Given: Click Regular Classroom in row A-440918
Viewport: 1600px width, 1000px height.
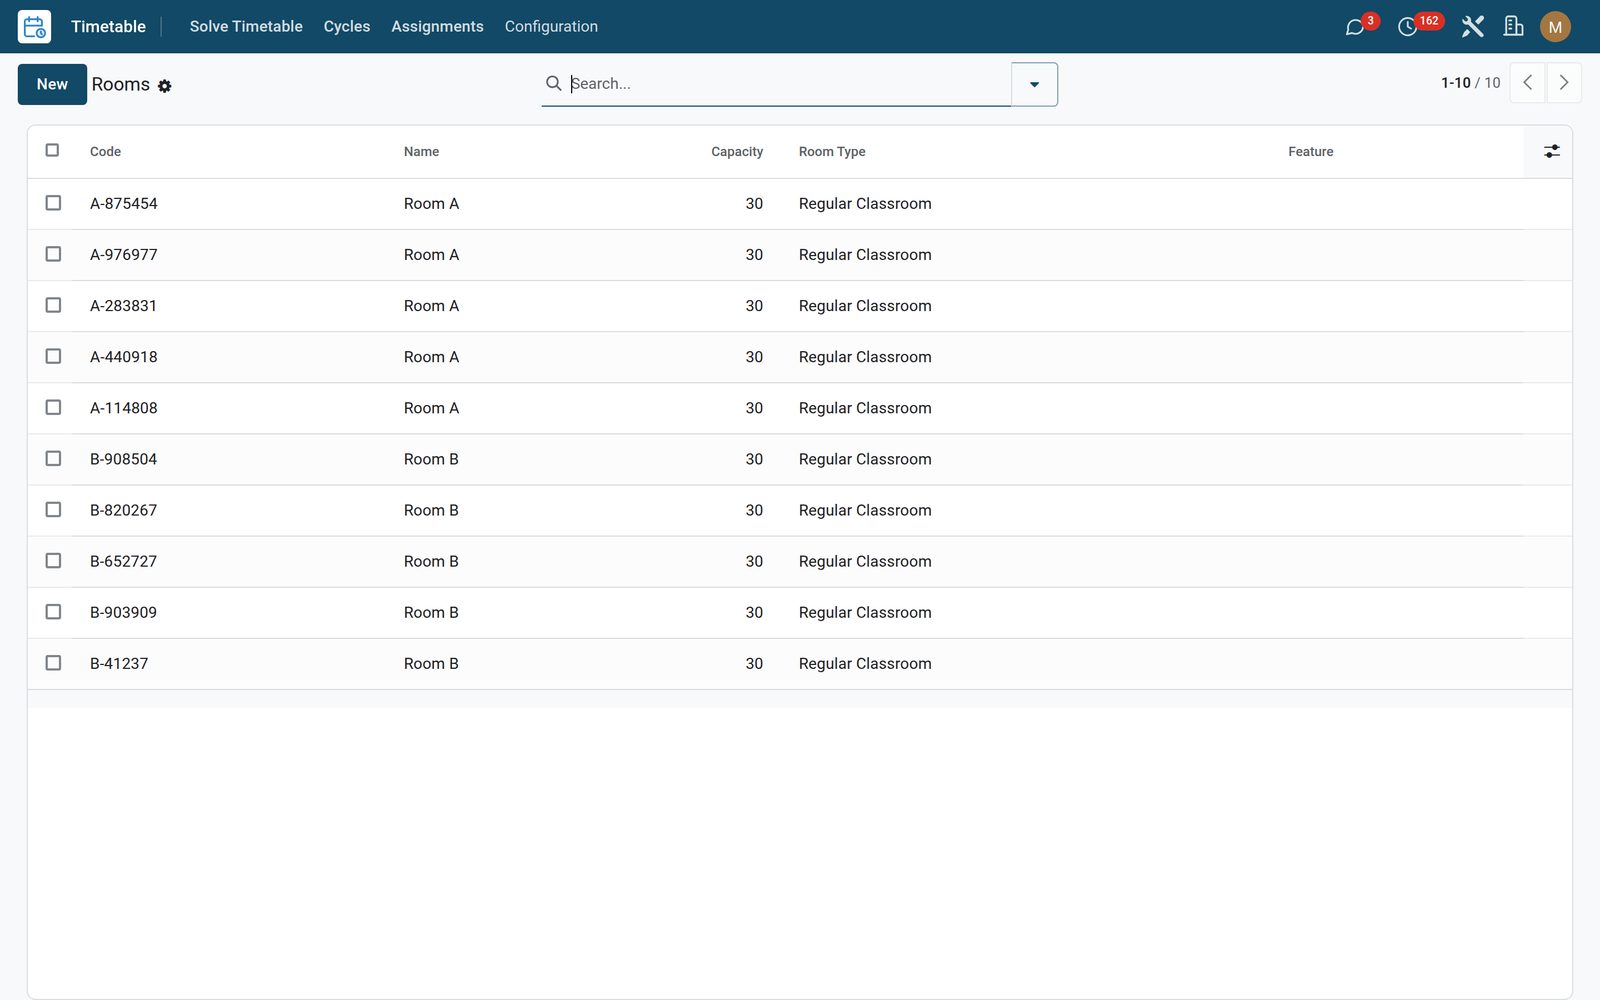Looking at the screenshot, I should 865,357.
